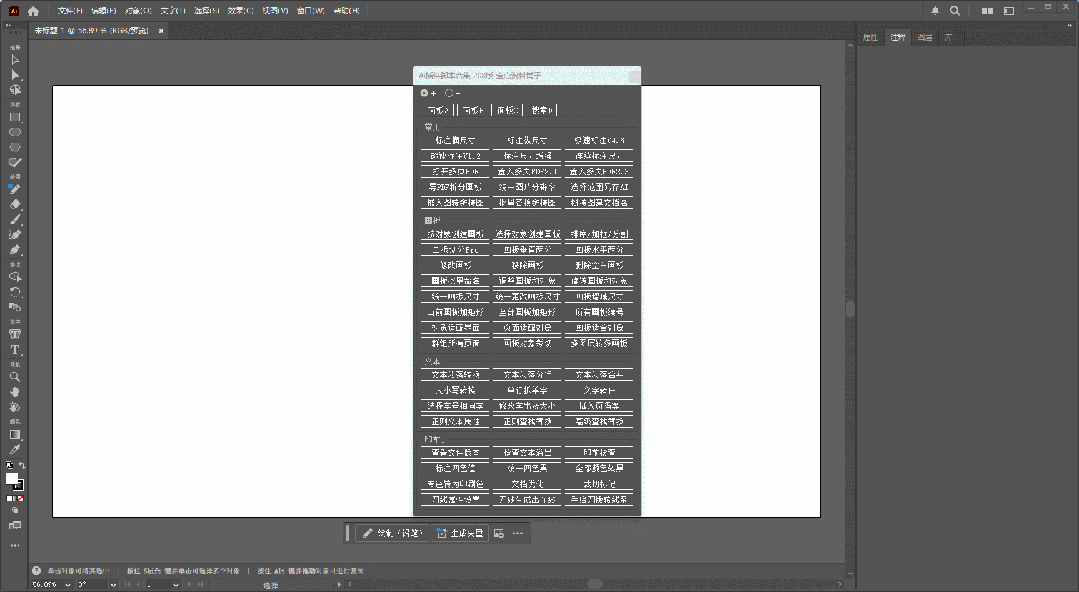Viewport: 1079px width, 592px height.
Task: Run the 画板垂直两分 script button
Action: (x=527, y=250)
